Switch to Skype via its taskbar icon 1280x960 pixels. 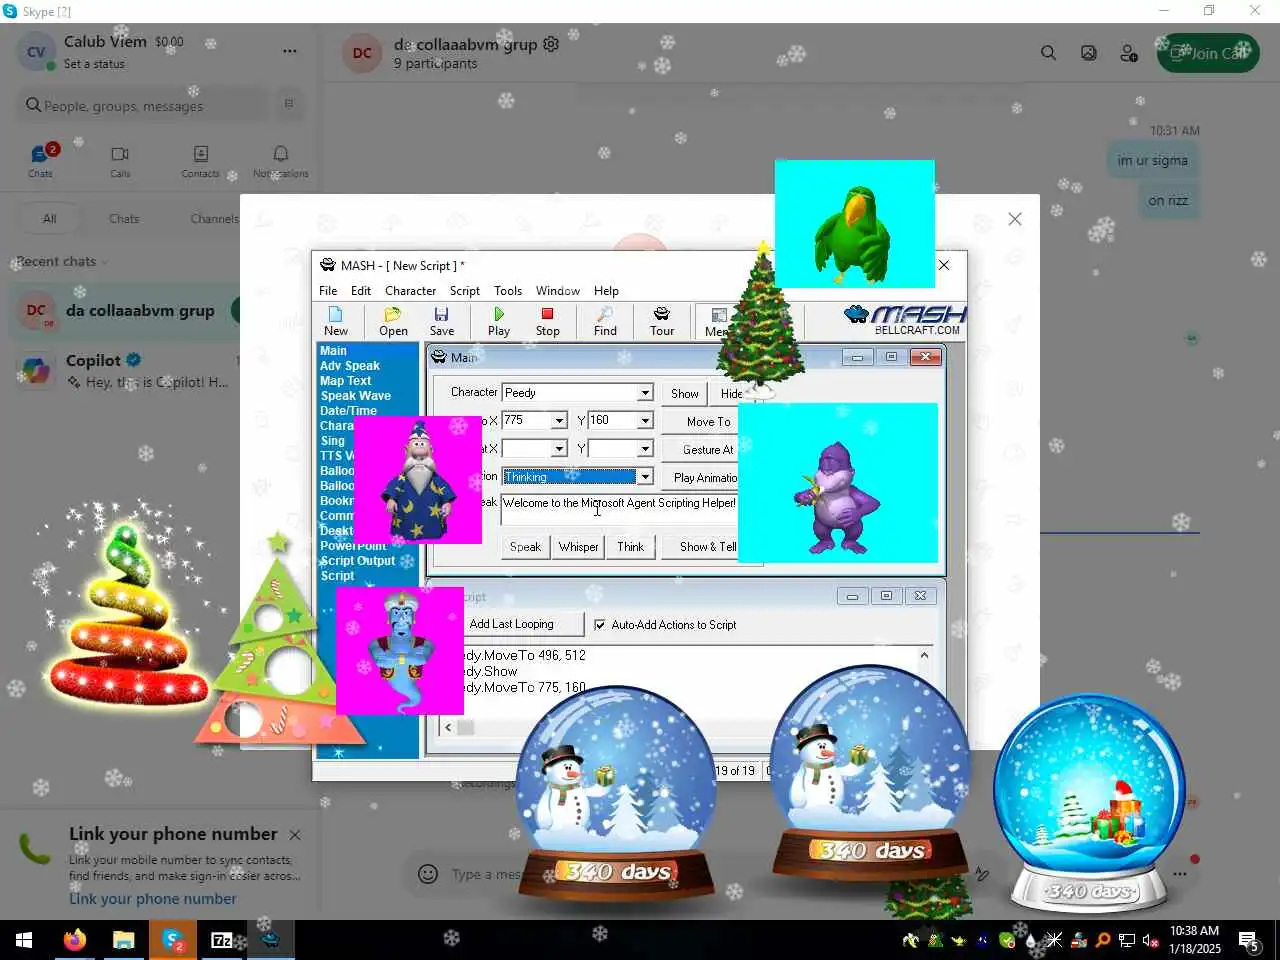pos(173,940)
